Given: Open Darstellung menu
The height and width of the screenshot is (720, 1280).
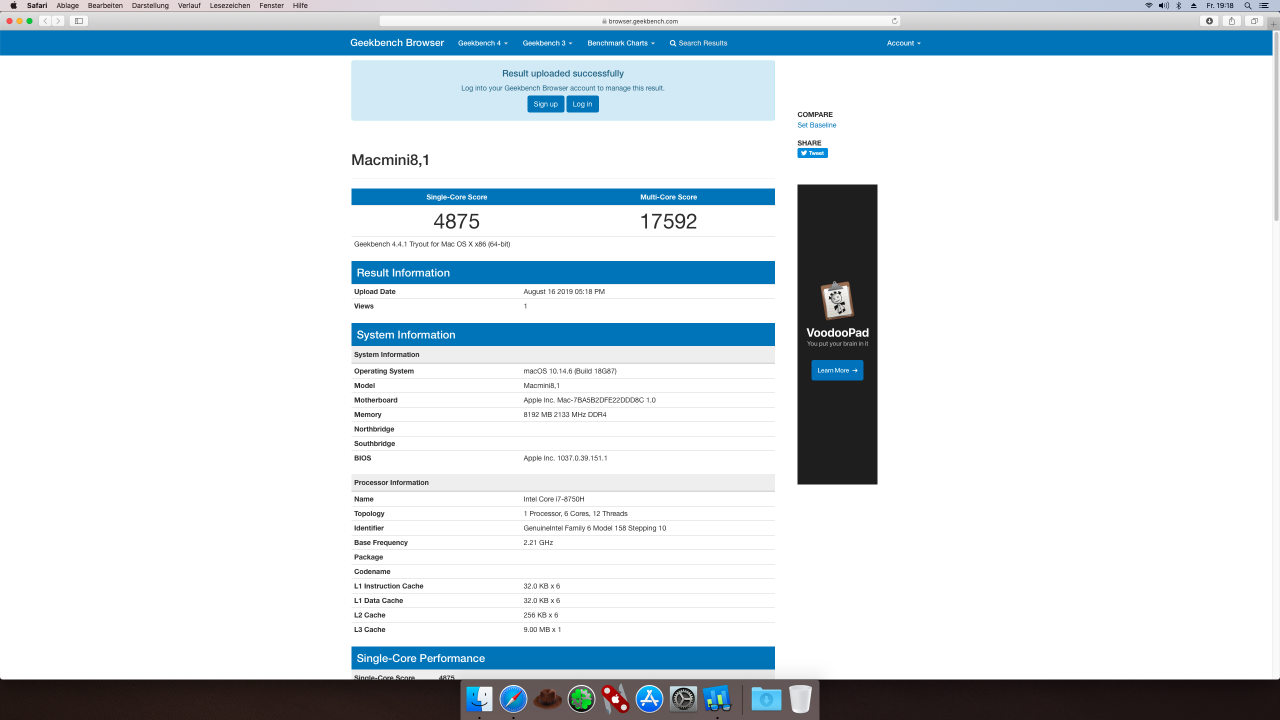Looking at the screenshot, I should pyautogui.click(x=150, y=5).
